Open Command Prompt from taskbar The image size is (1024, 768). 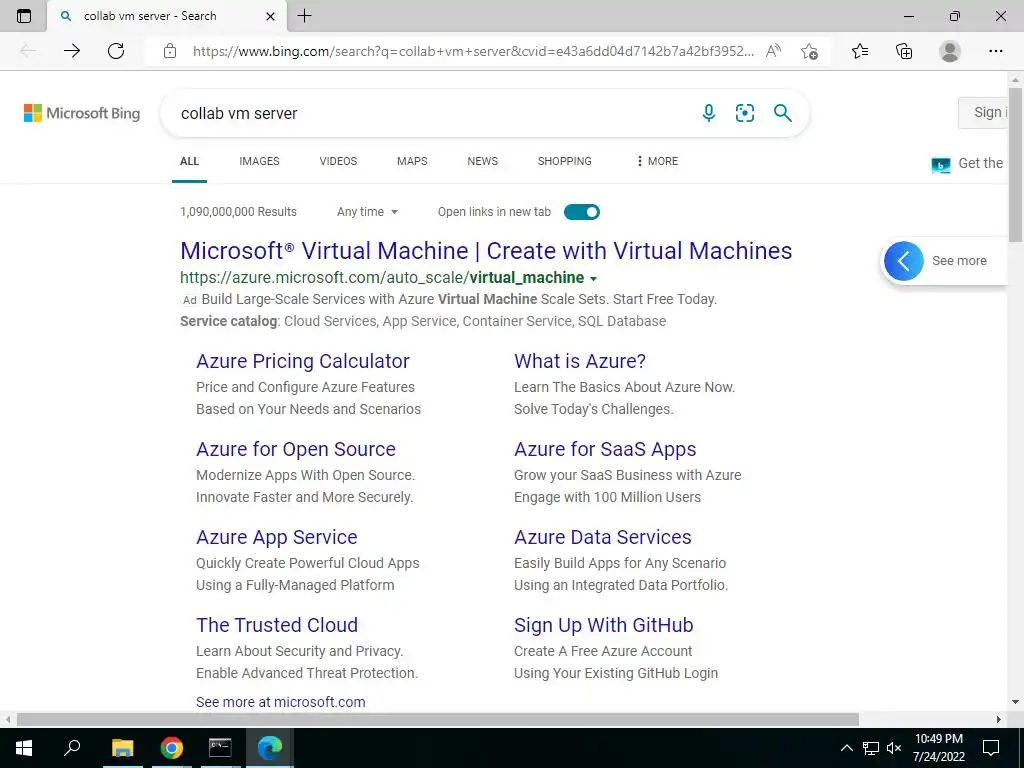pyautogui.click(x=220, y=748)
